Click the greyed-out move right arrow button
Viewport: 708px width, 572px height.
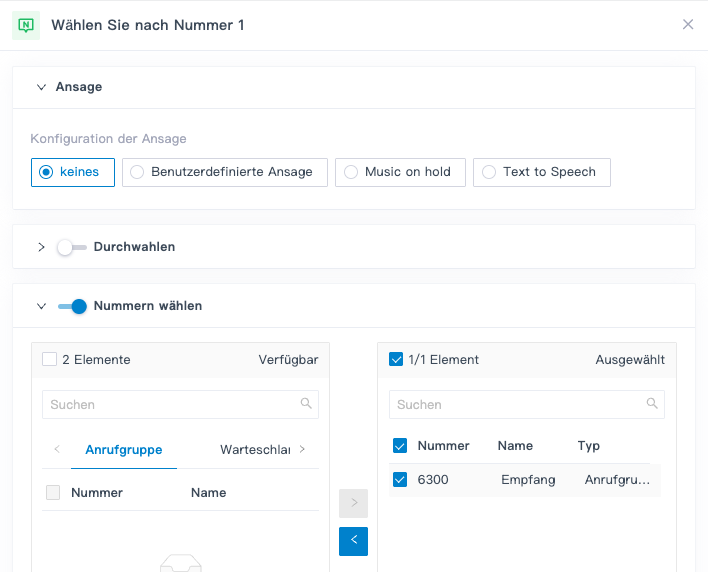[353, 503]
